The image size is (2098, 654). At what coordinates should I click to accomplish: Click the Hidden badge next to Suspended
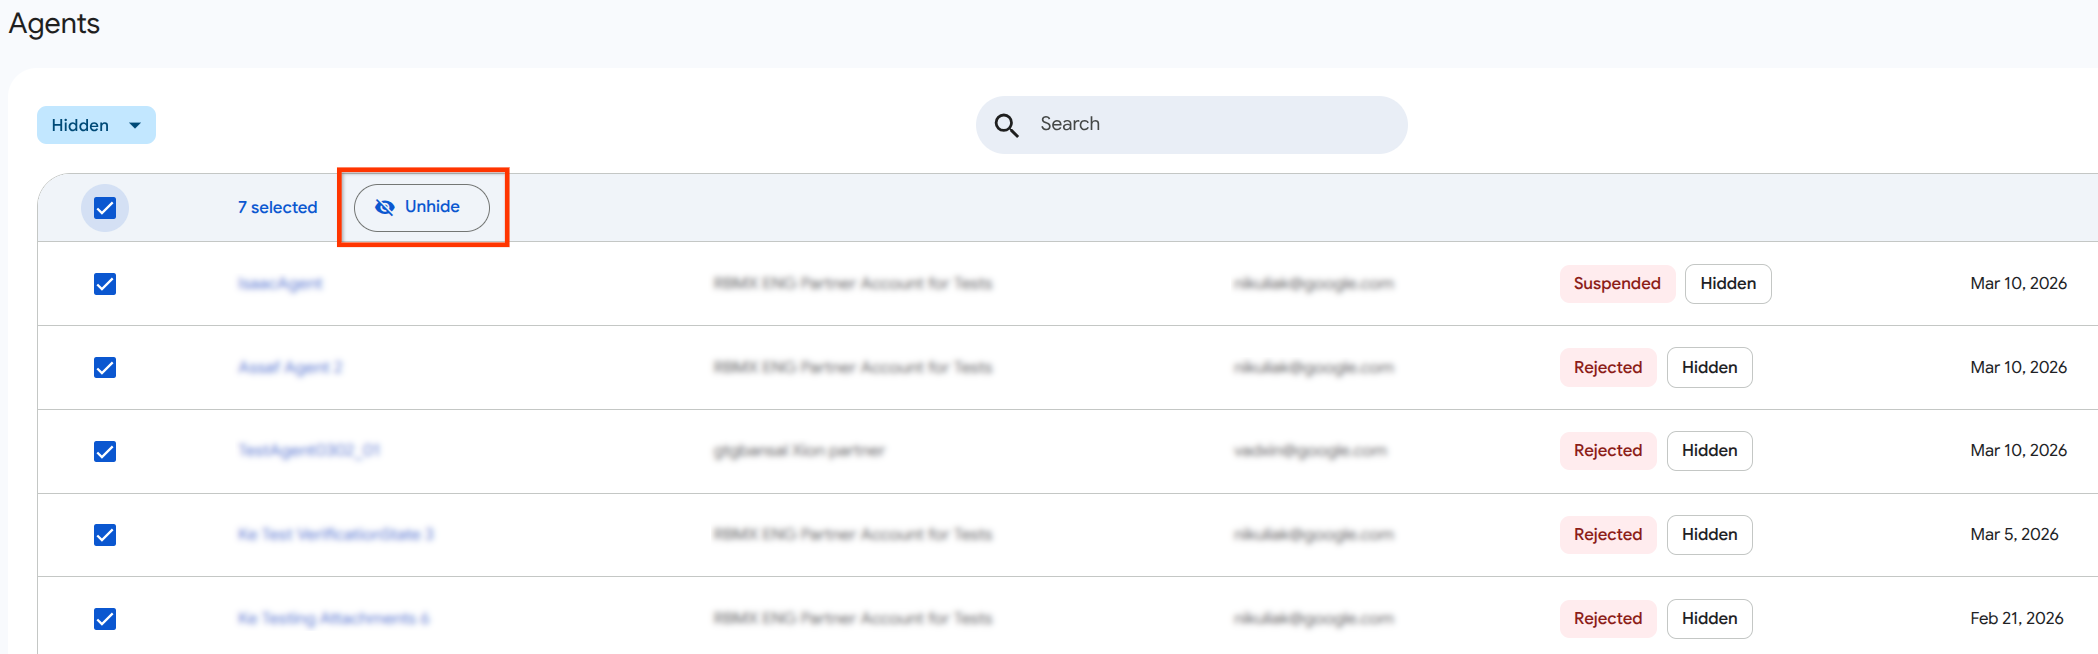(x=1727, y=284)
